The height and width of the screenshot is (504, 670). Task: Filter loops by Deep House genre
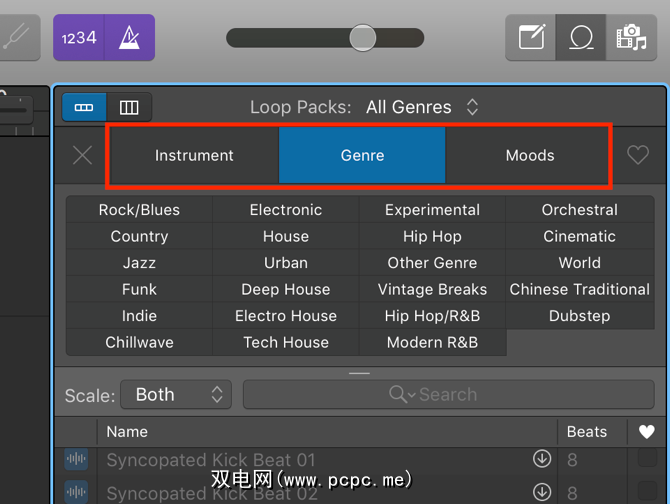pos(285,289)
